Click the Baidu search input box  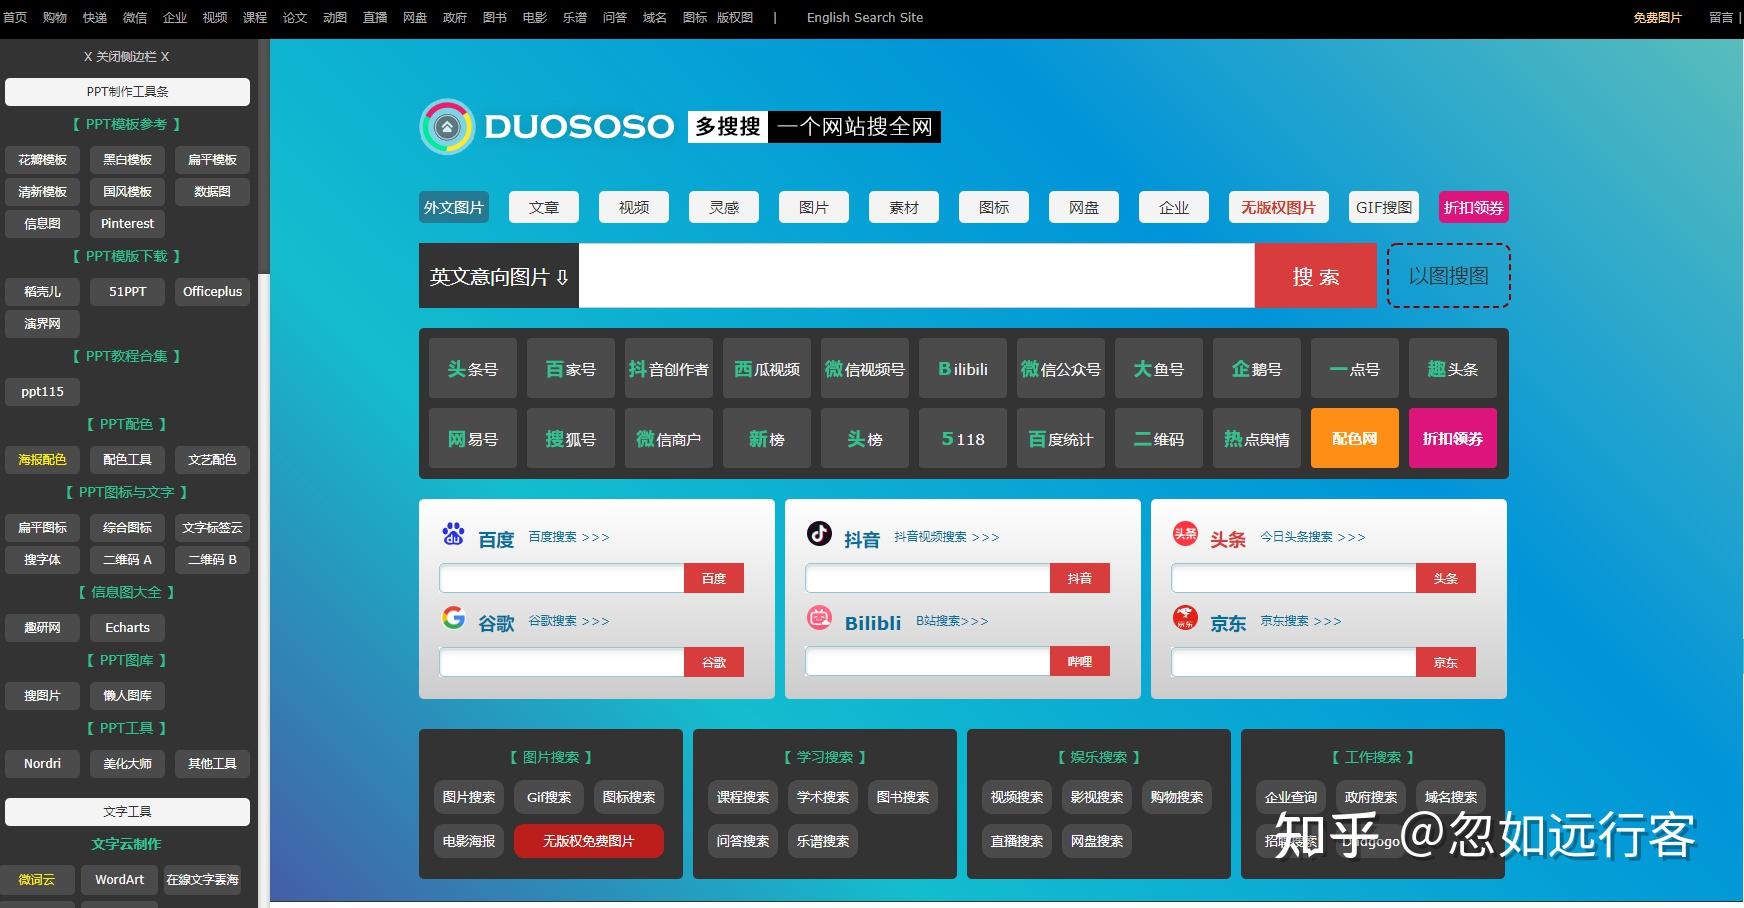point(562,578)
